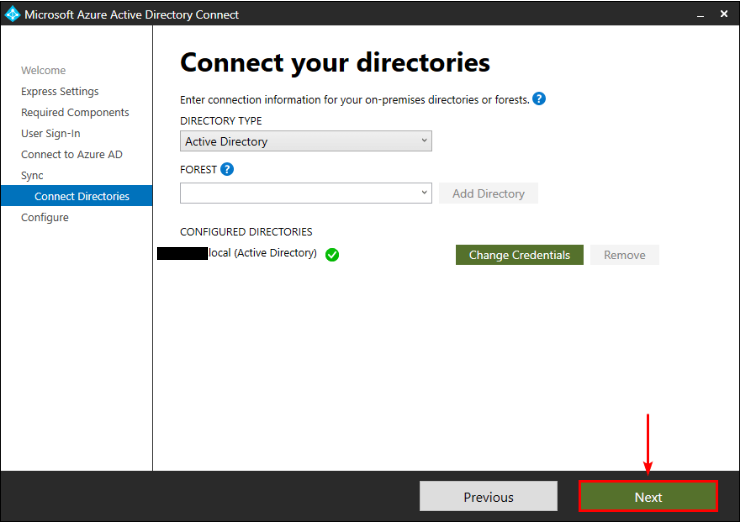Proceed with the Next button
The width and height of the screenshot is (740, 523).
tap(648, 497)
